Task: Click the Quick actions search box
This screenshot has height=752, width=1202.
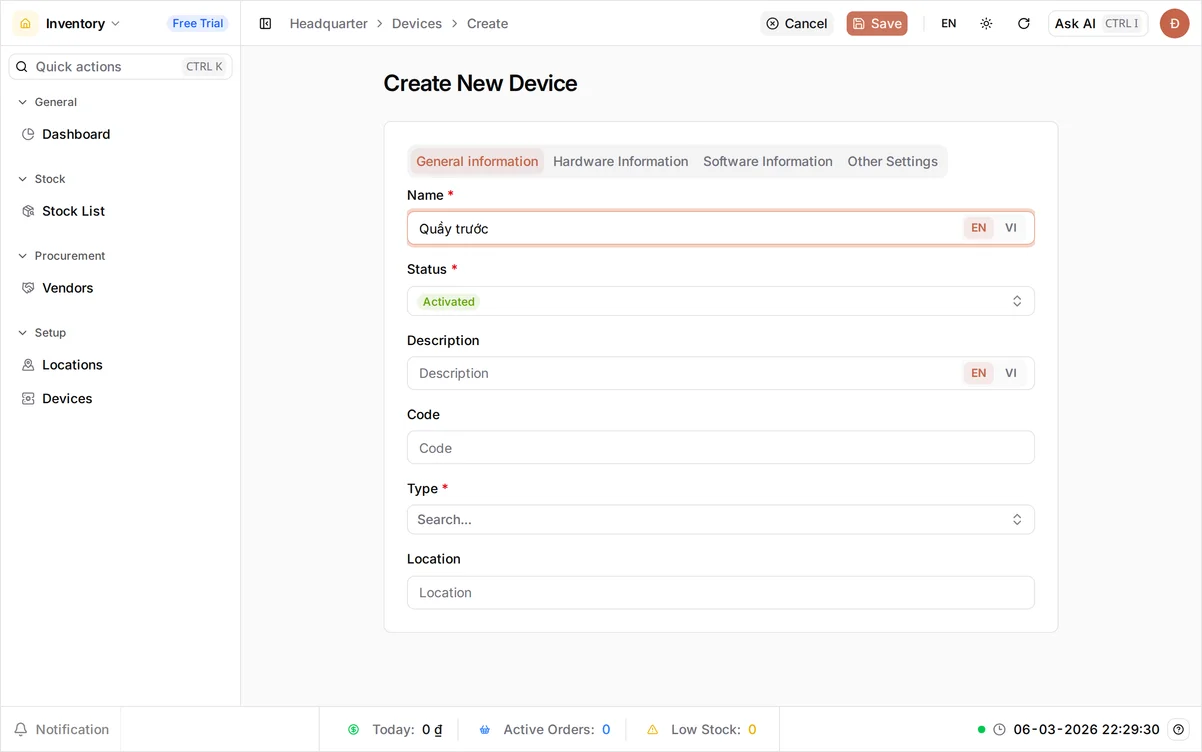Action: pyautogui.click(x=120, y=66)
